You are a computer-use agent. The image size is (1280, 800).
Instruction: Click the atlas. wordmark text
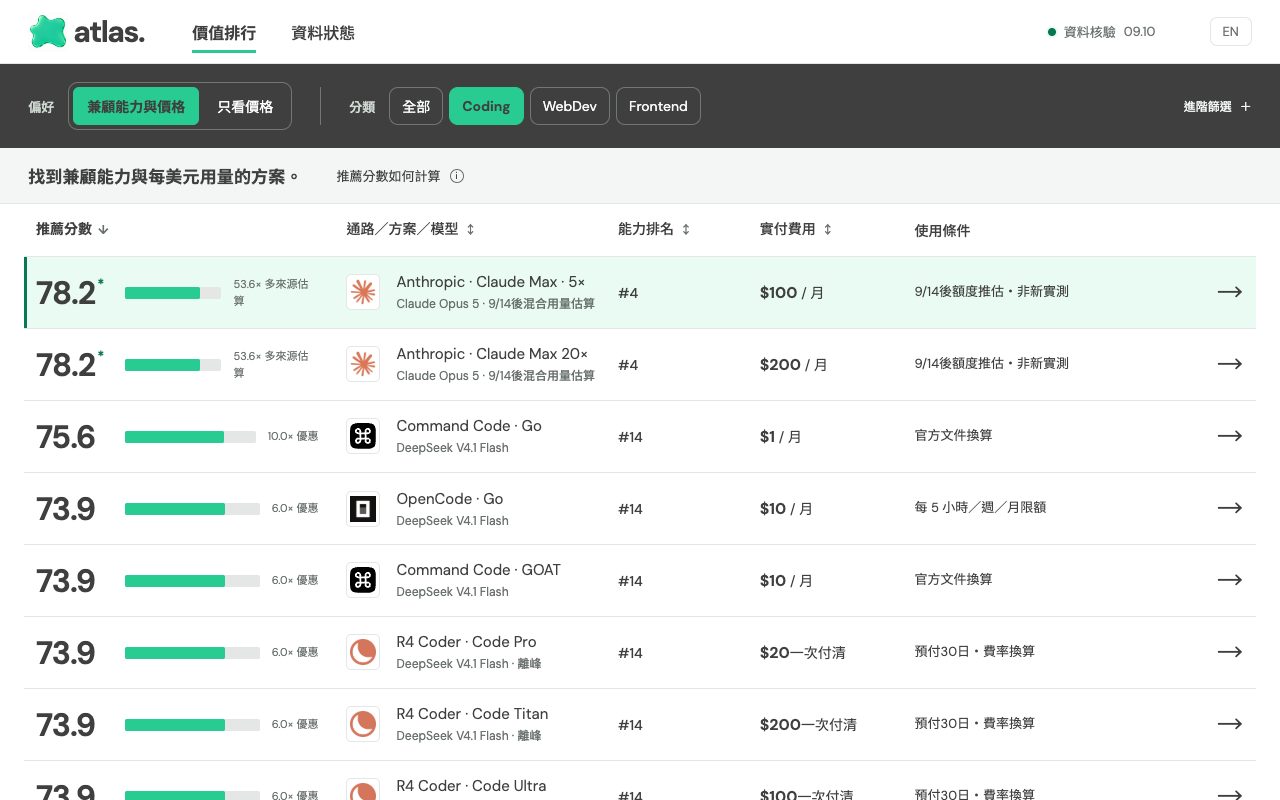(x=109, y=32)
